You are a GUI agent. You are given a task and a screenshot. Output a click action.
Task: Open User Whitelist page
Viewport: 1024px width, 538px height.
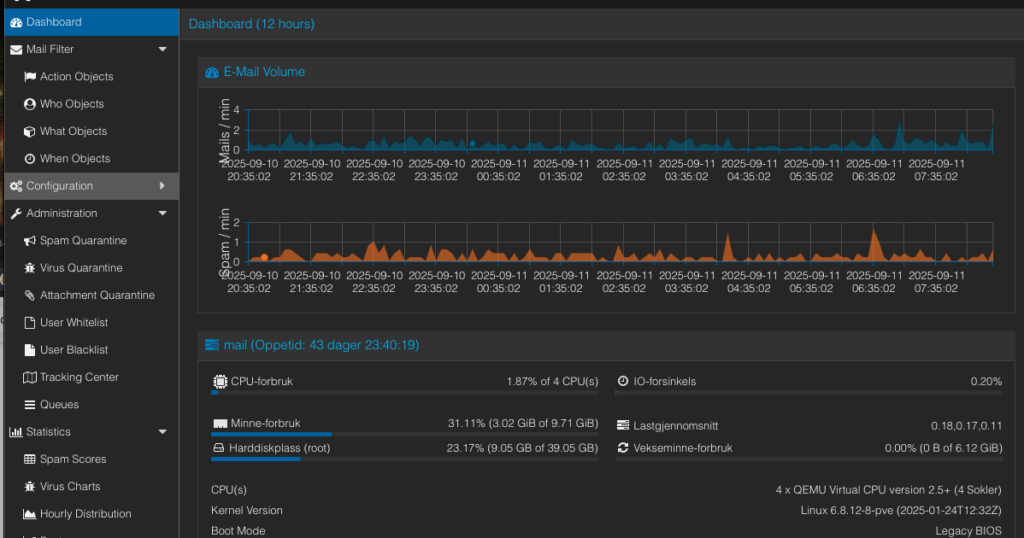pyautogui.click(x=74, y=323)
